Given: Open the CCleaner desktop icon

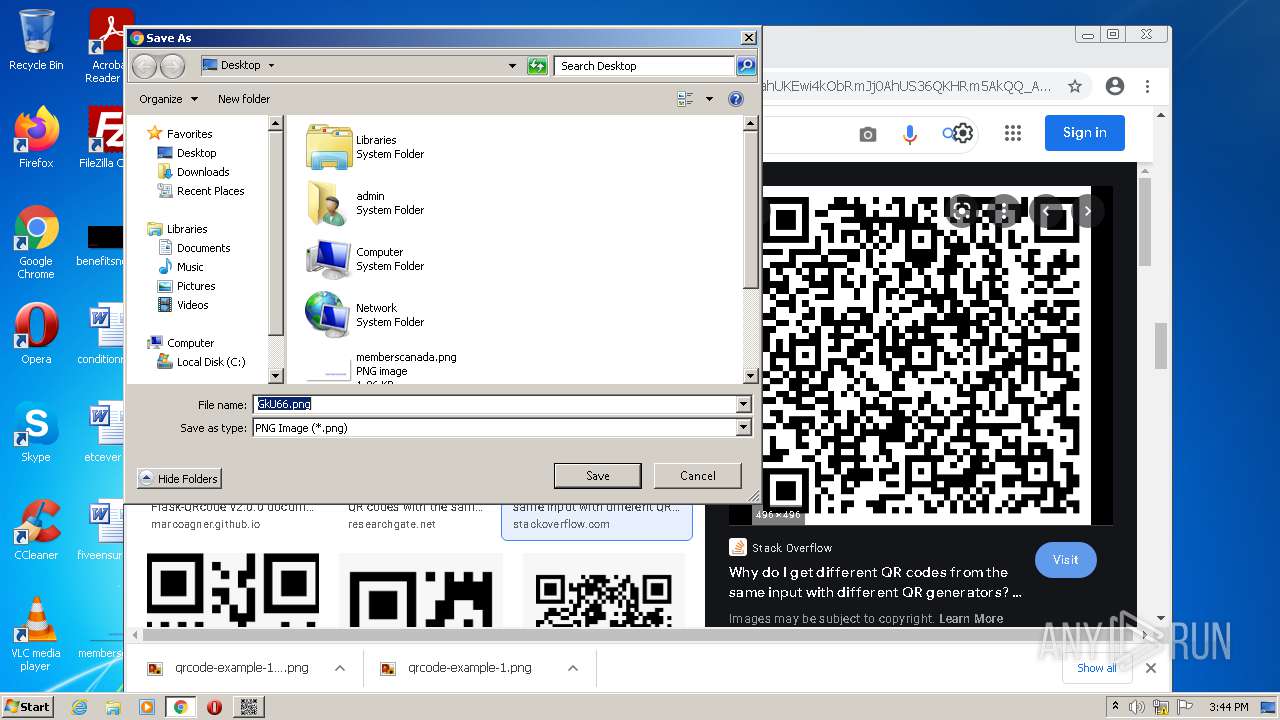Looking at the screenshot, I should (x=36, y=529).
